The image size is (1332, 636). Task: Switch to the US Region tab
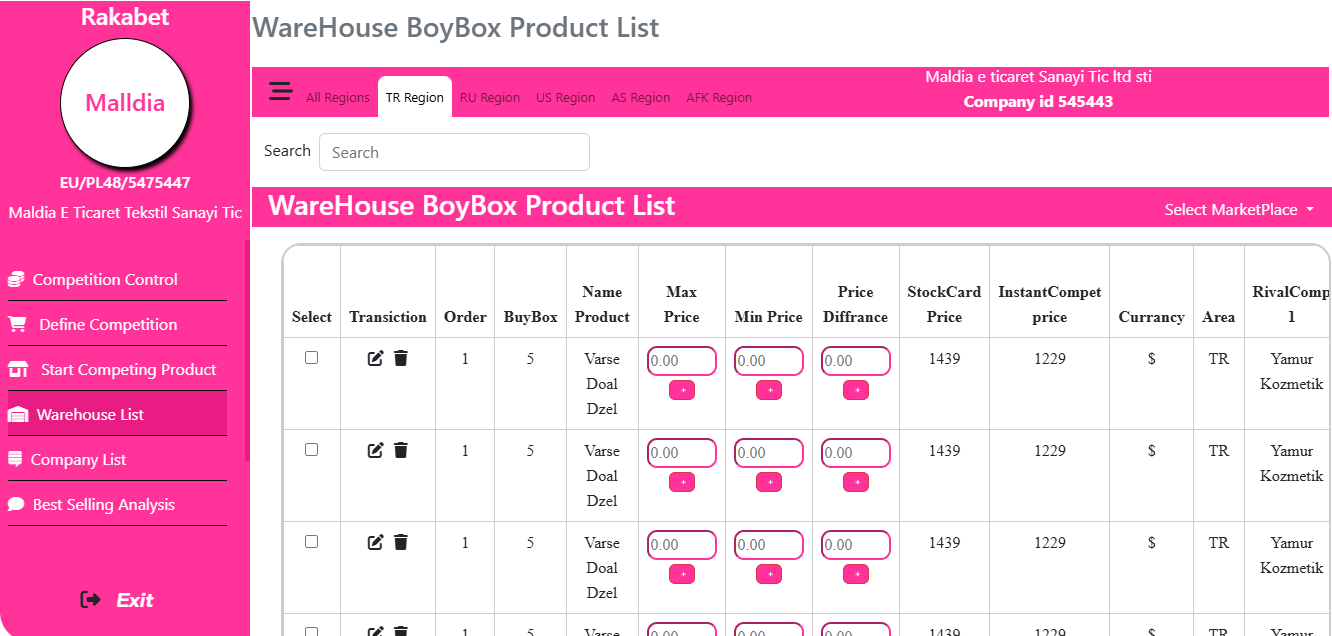(565, 98)
